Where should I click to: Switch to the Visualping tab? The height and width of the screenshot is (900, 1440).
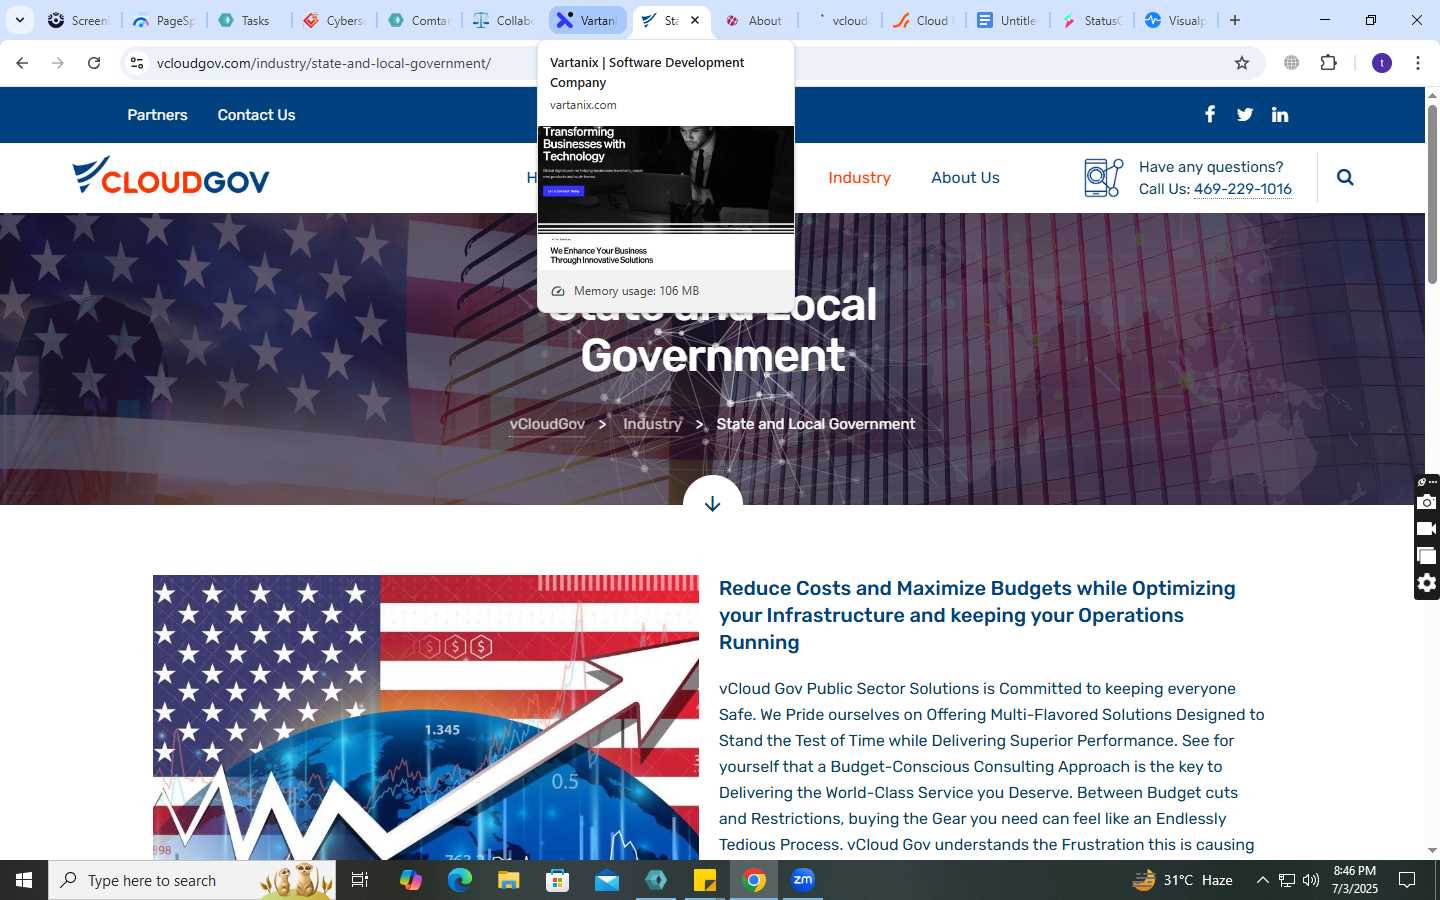[x=1177, y=20]
